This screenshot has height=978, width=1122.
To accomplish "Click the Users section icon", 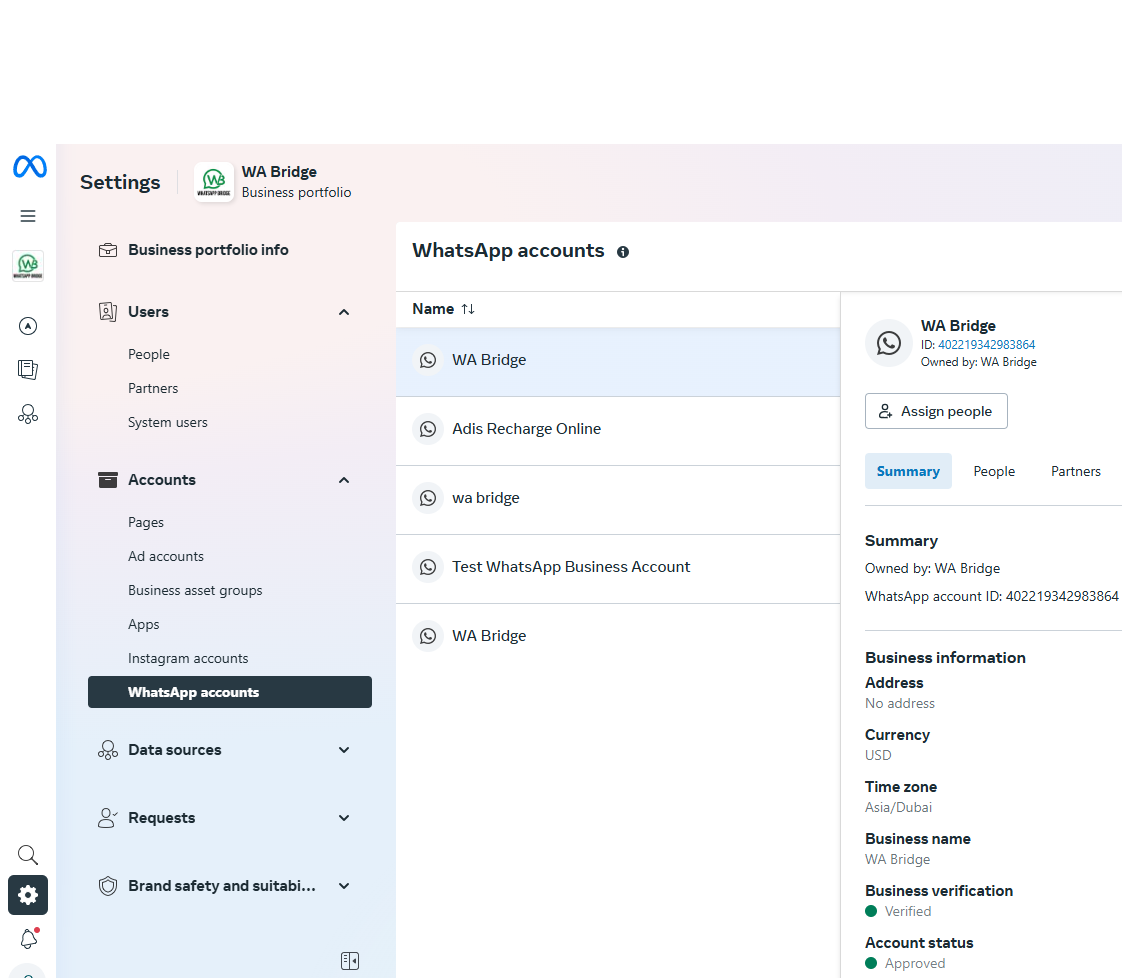I will tap(108, 312).
